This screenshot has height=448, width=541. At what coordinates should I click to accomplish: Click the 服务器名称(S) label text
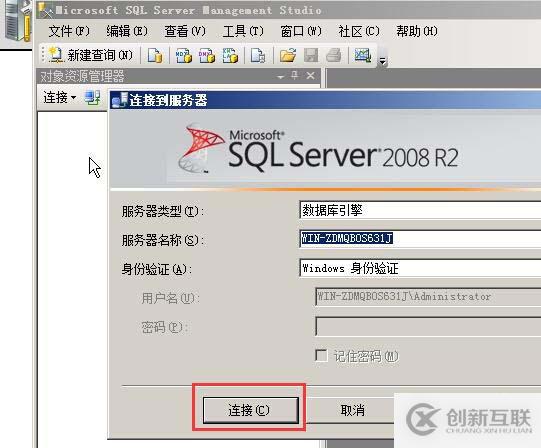(163, 240)
